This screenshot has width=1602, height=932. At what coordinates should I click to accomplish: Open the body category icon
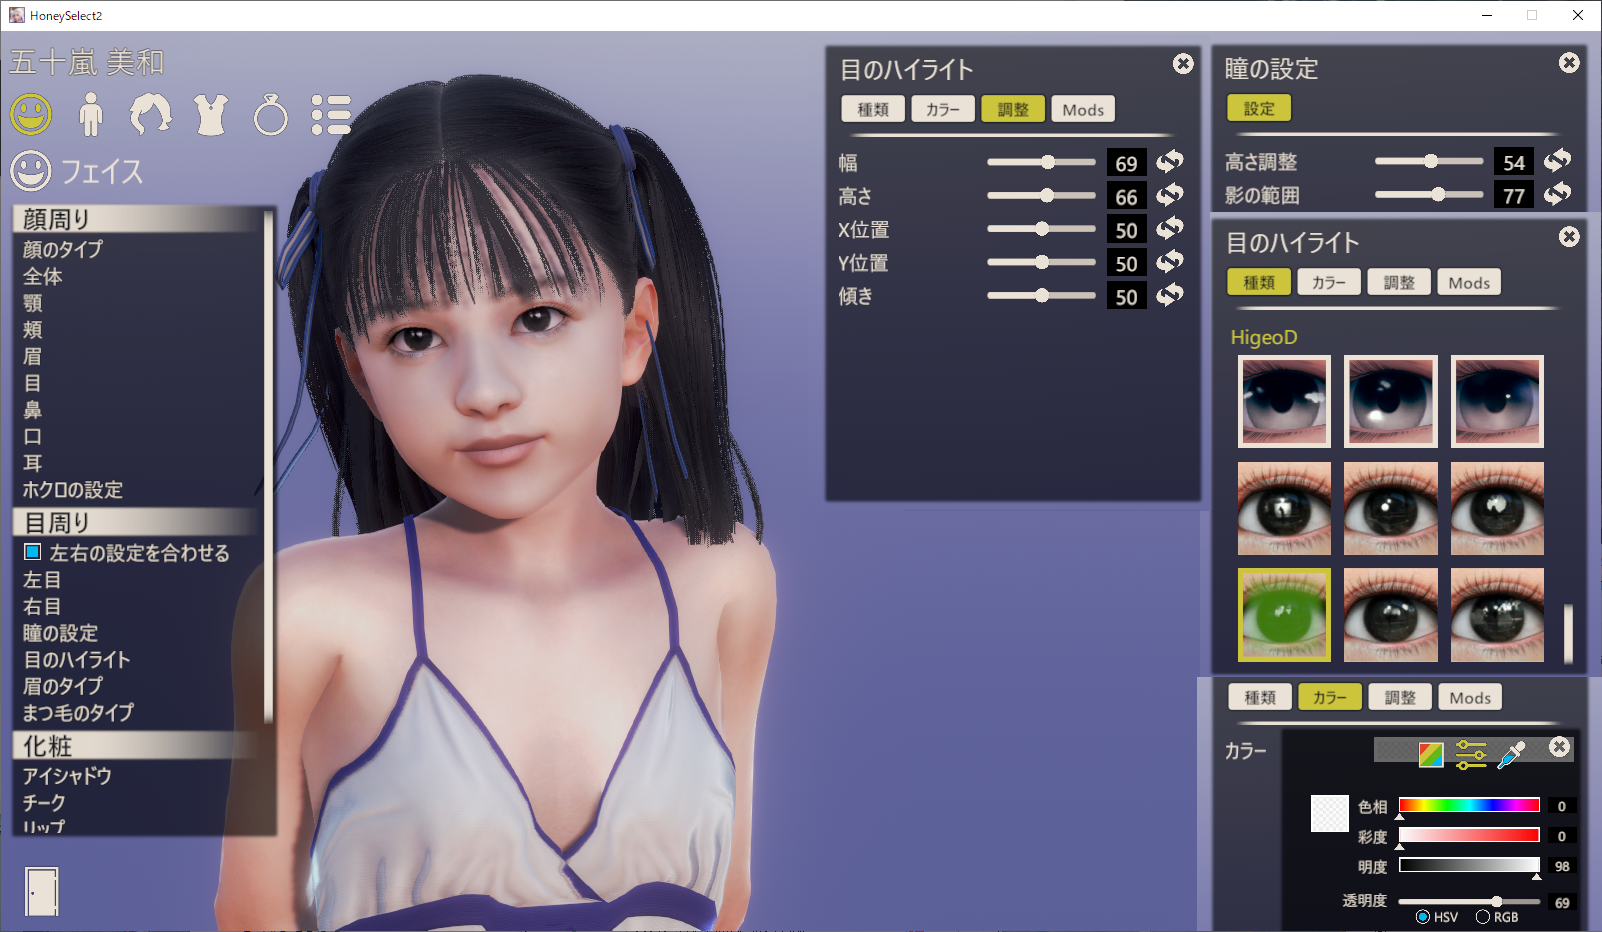(90, 114)
